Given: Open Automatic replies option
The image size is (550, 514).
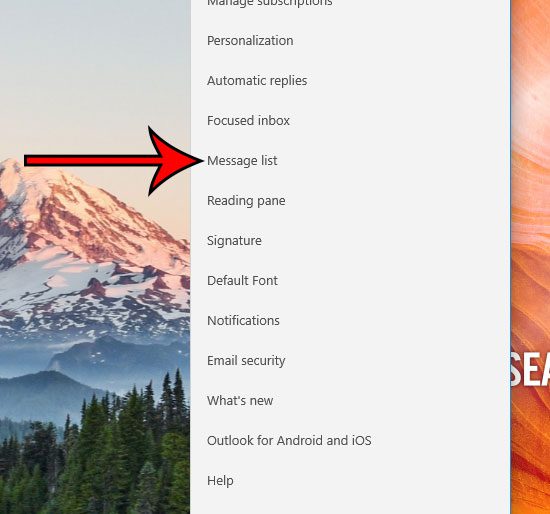Looking at the screenshot, I should pos(257,81).
